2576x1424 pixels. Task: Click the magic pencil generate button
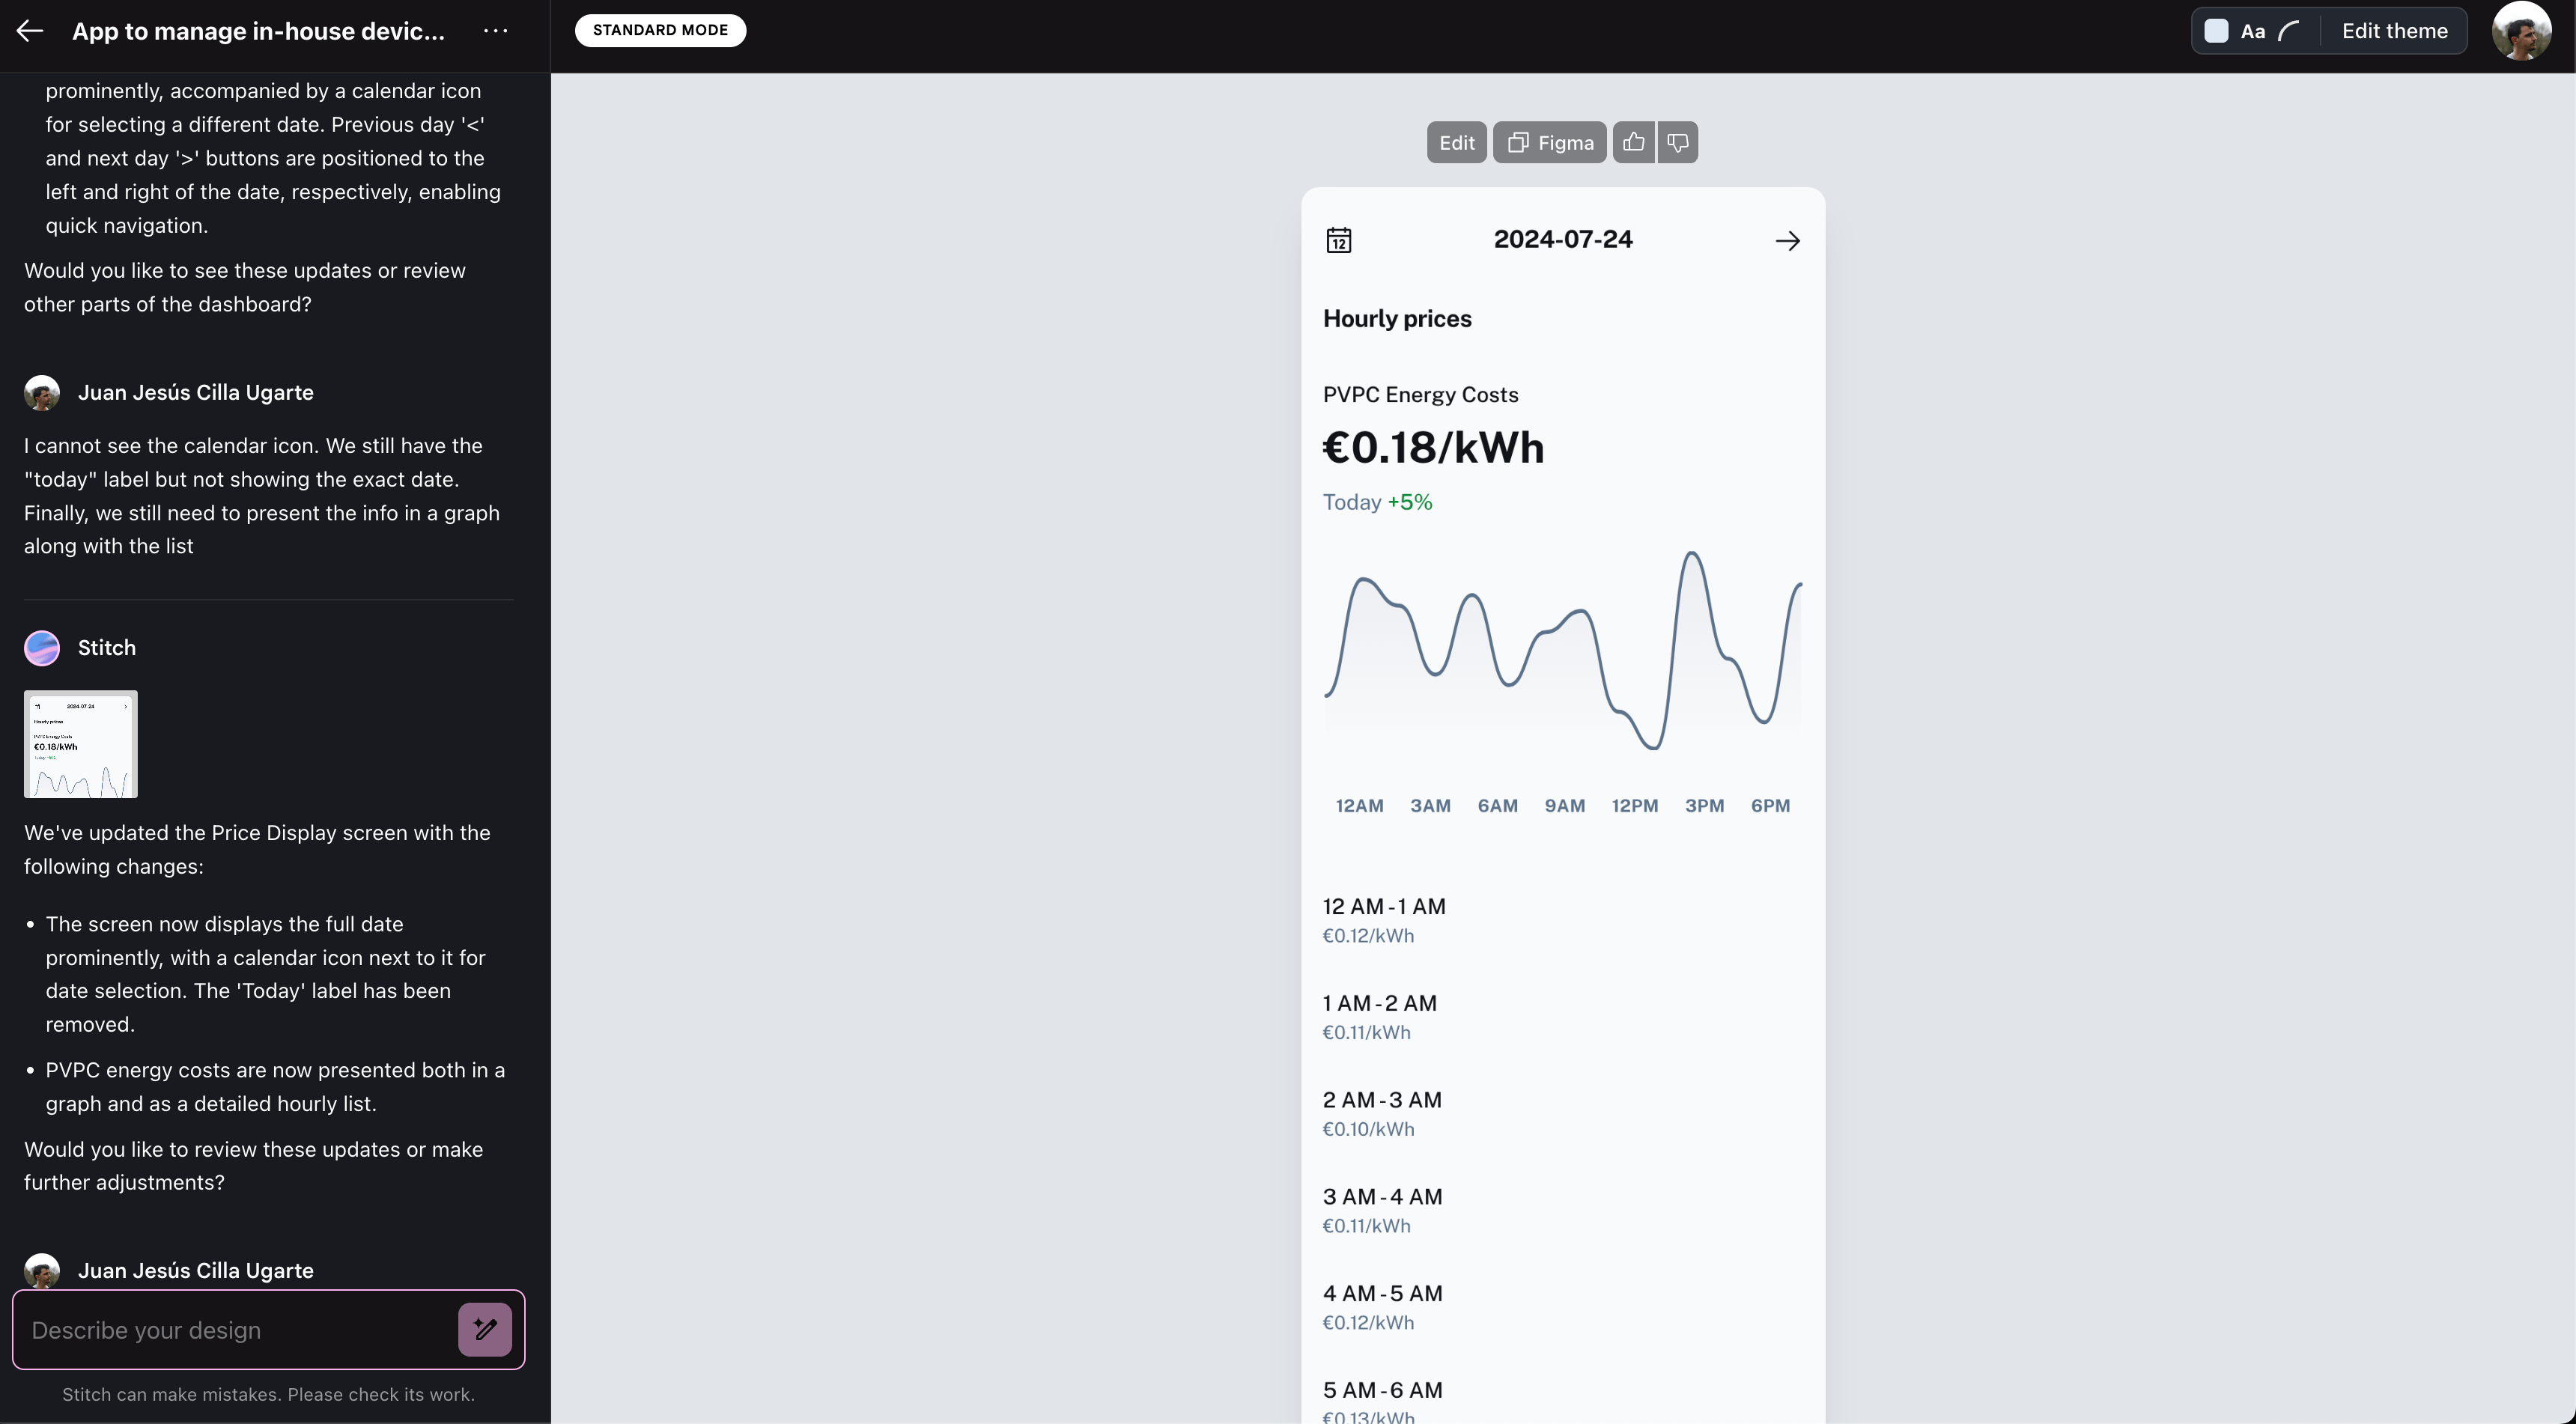485,1329
